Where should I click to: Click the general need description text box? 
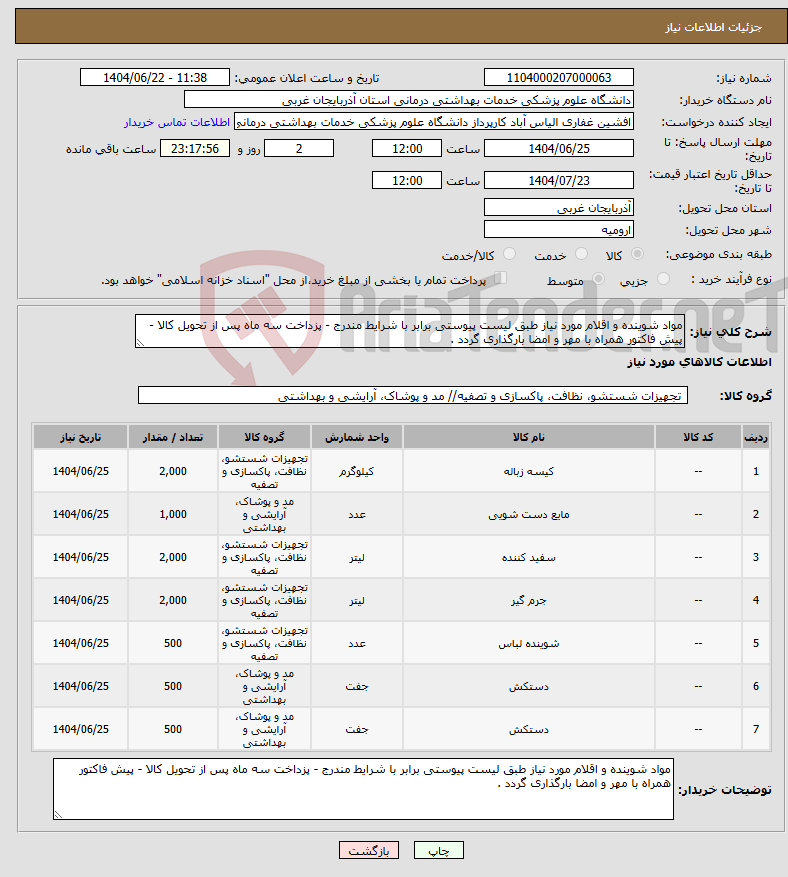(x=410, y=332)
